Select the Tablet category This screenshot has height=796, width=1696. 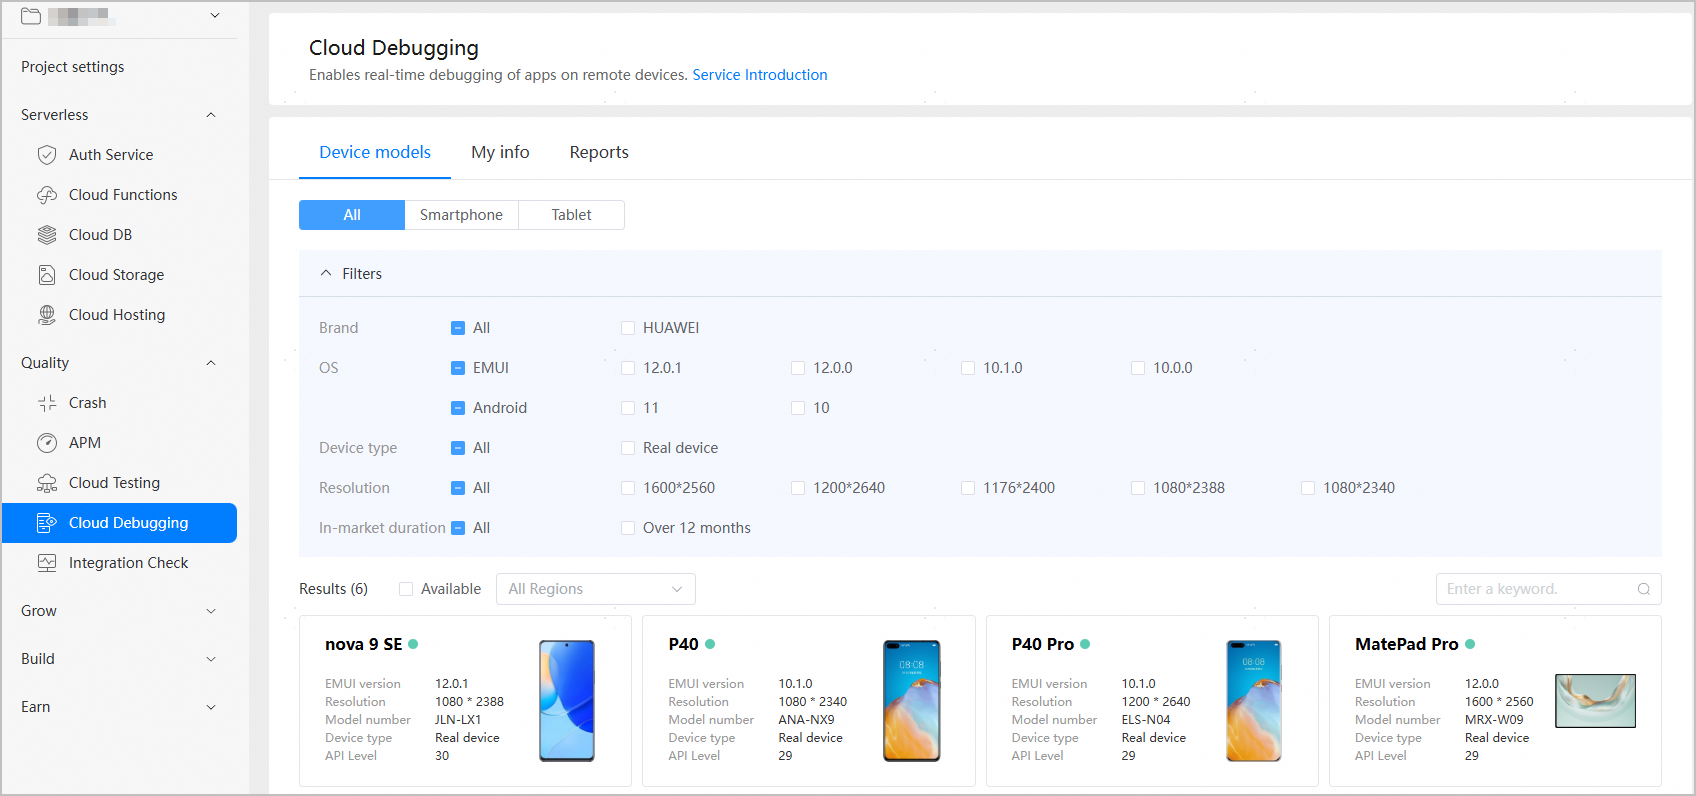[x=572, y=215]
